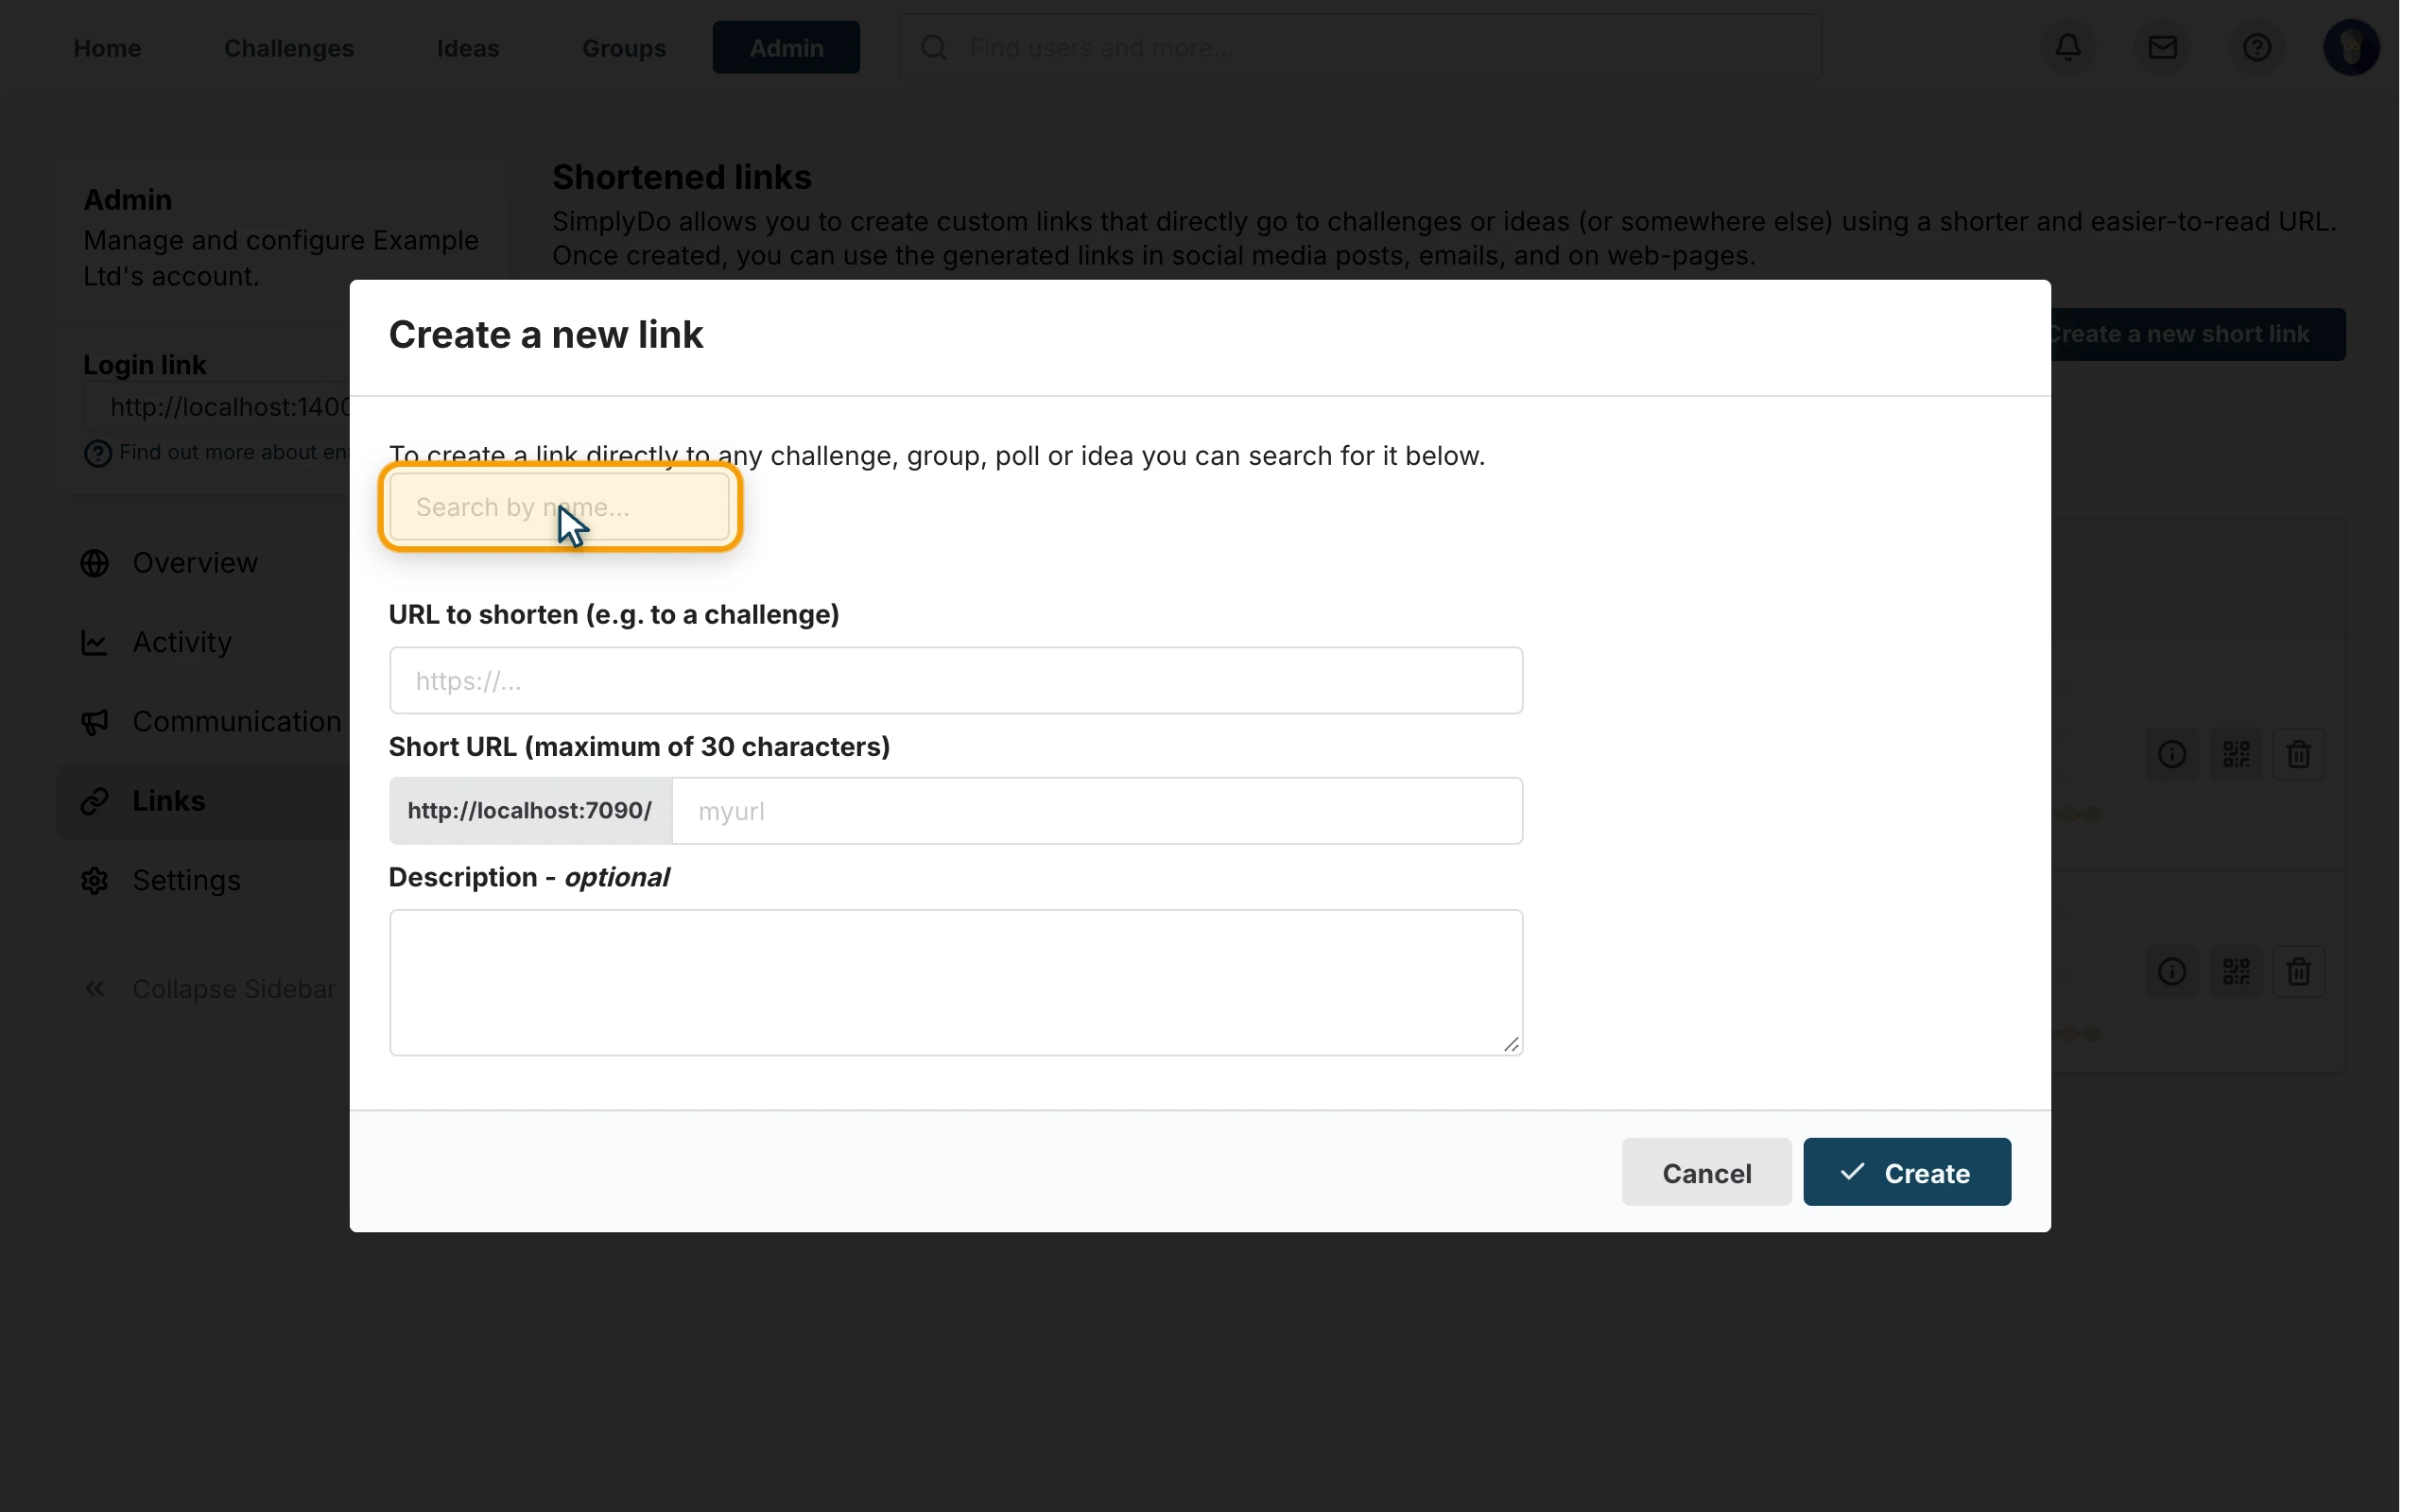Cancel the Create a new link dialog
This screenshot has width=2420, height=1512.
pyautogui.click(x=1706, y=1172)
